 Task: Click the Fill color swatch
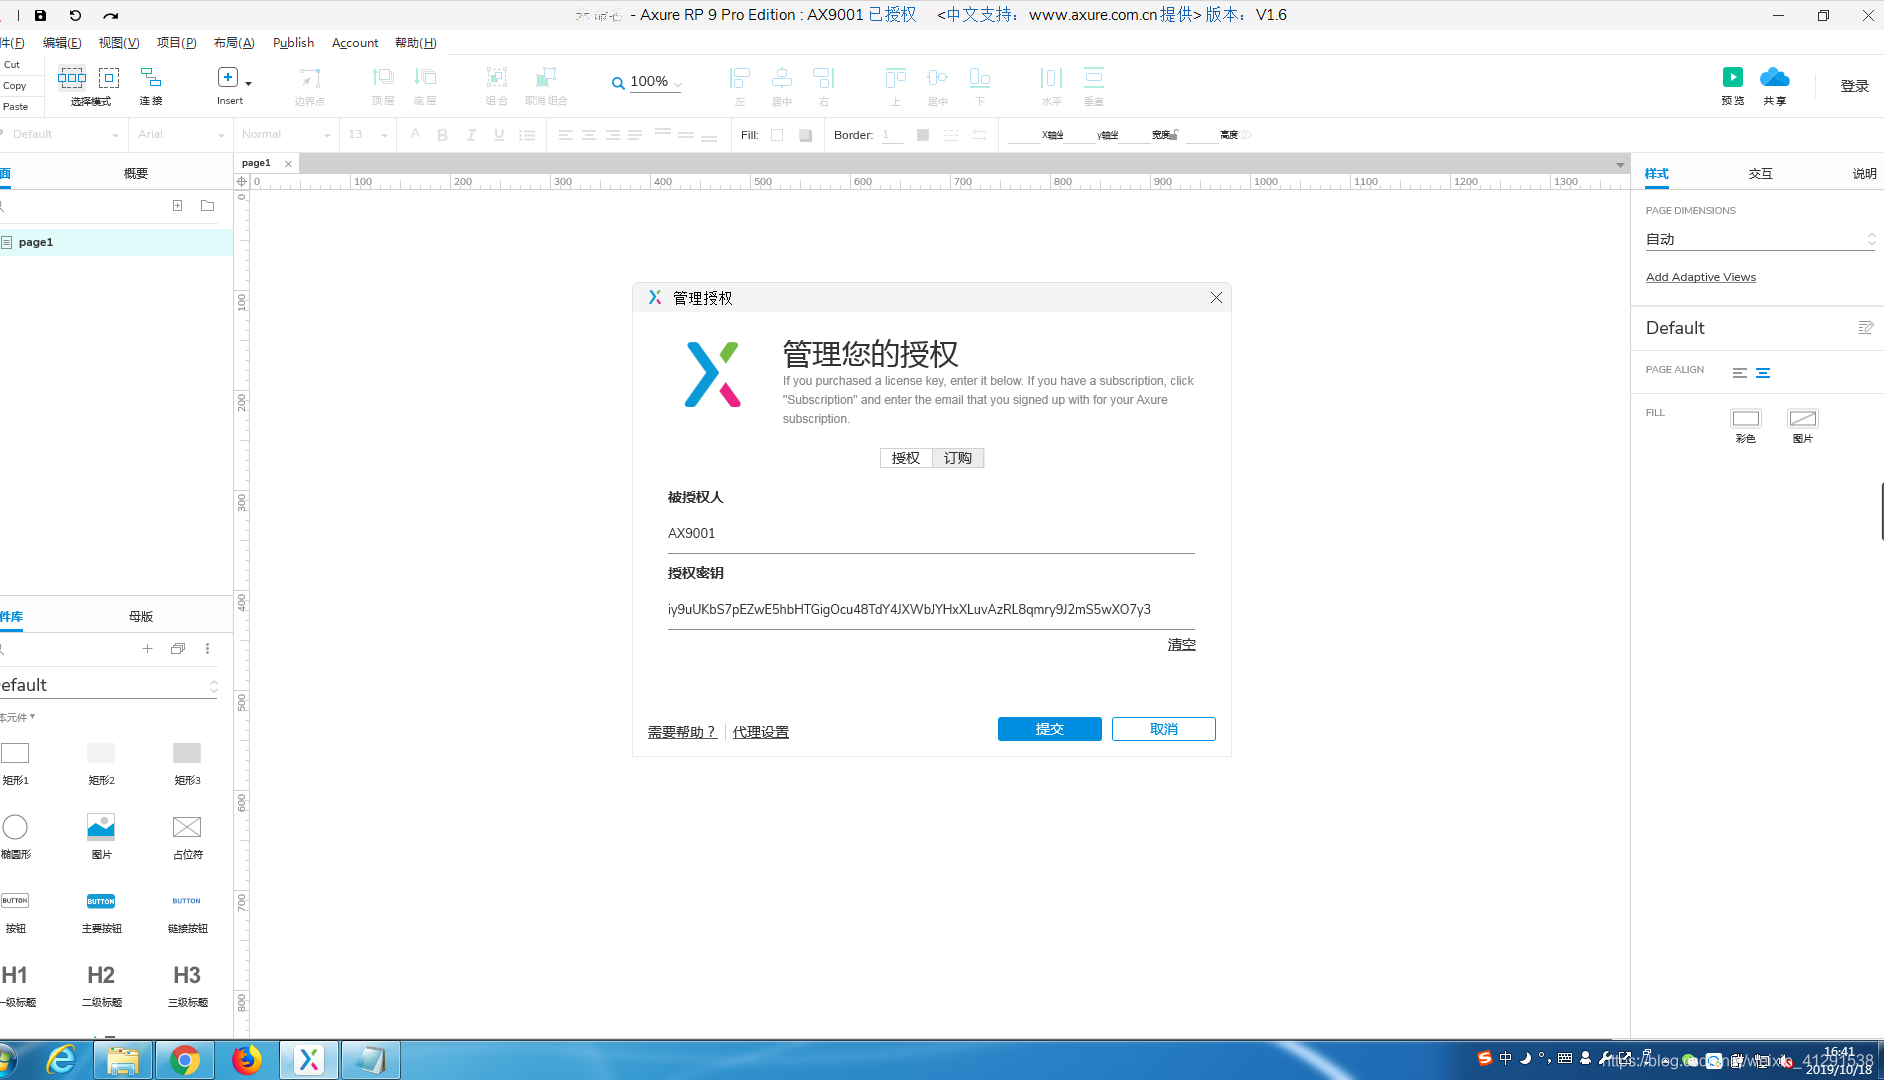(777, 135)
